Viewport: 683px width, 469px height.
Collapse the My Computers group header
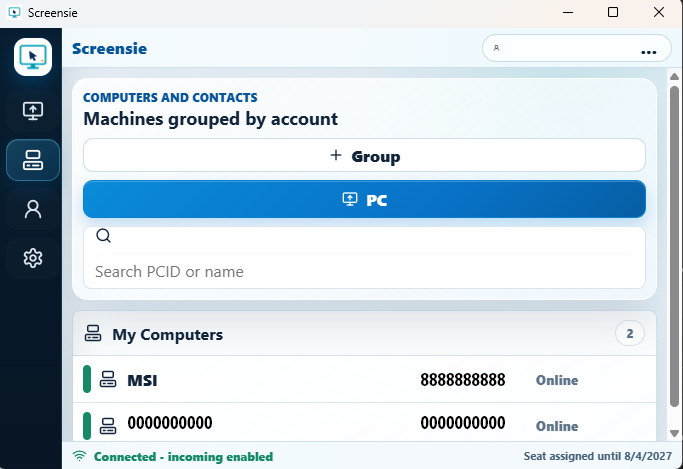click(364, 334)
